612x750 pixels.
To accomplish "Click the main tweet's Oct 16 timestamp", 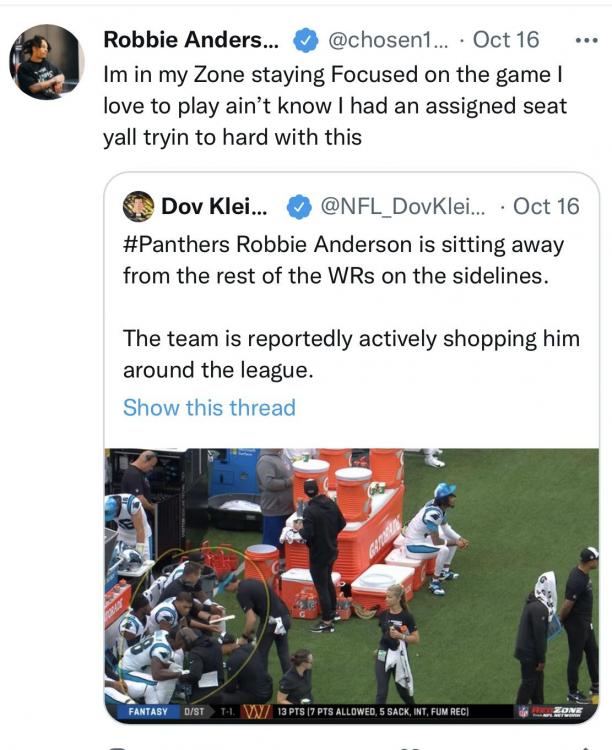I will click(506, 40).
